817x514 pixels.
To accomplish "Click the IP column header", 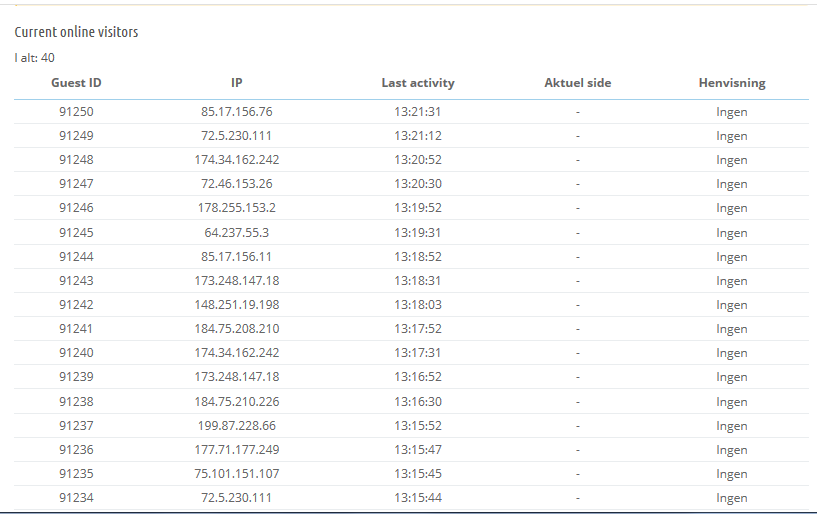I will coord(237,83).
